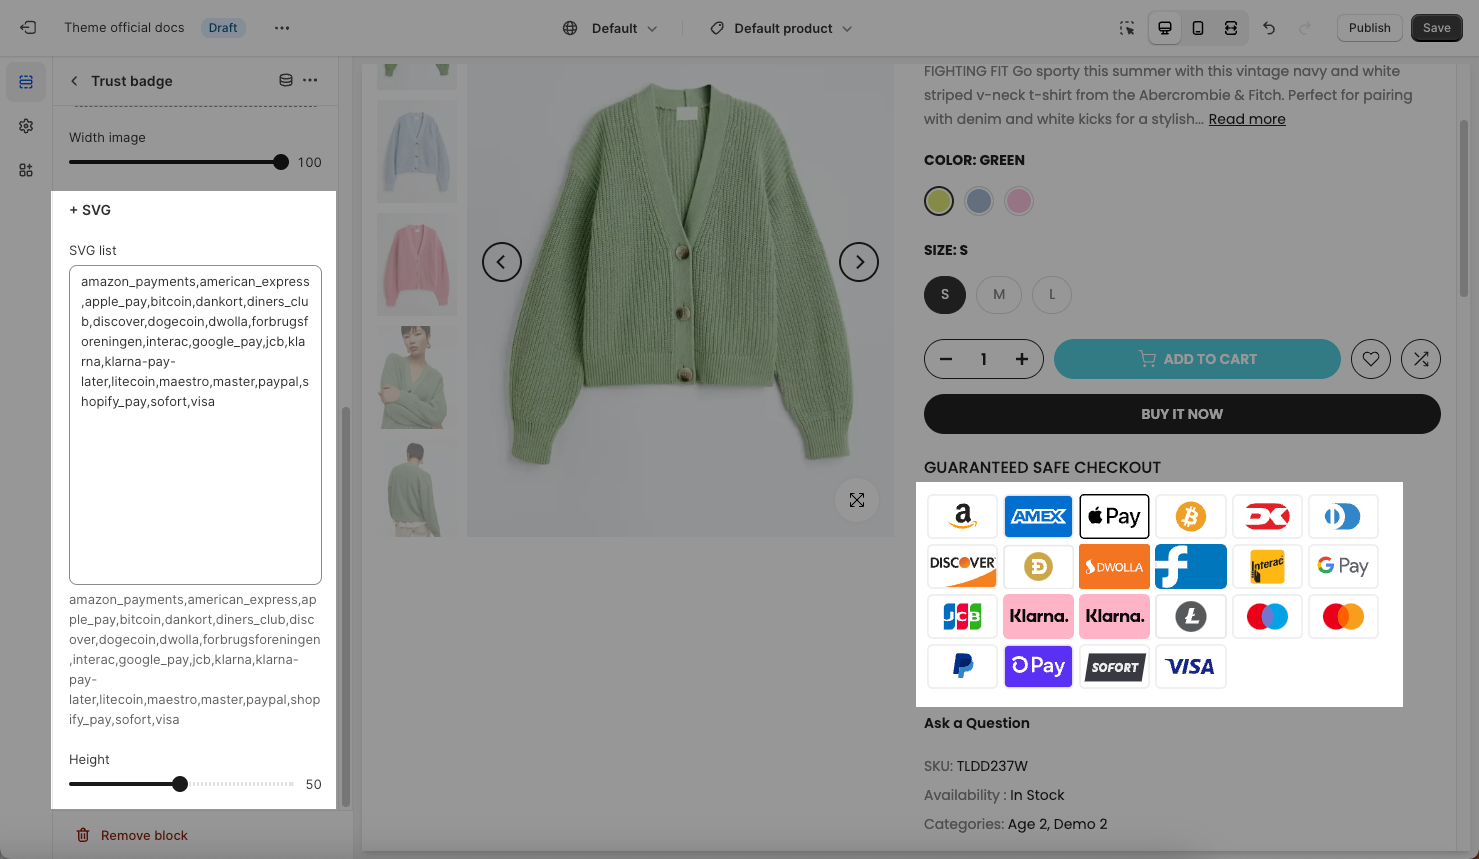Select size M option
1479x859 pixels.
click(999, 294)
